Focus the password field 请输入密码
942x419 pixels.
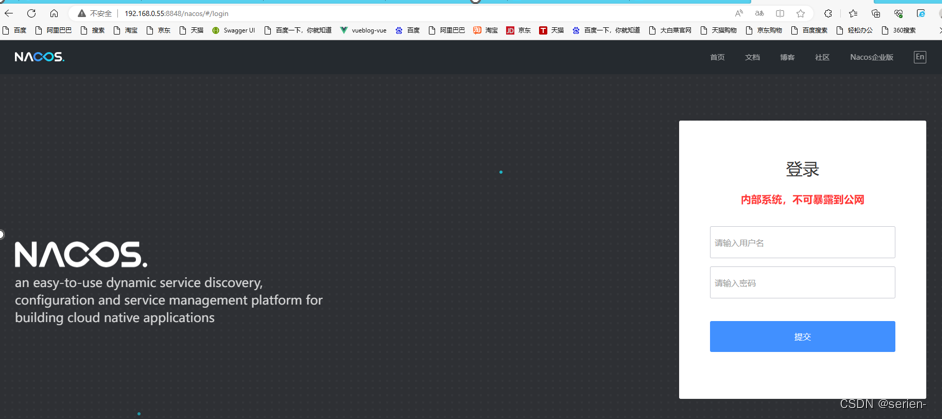(803, 283)
